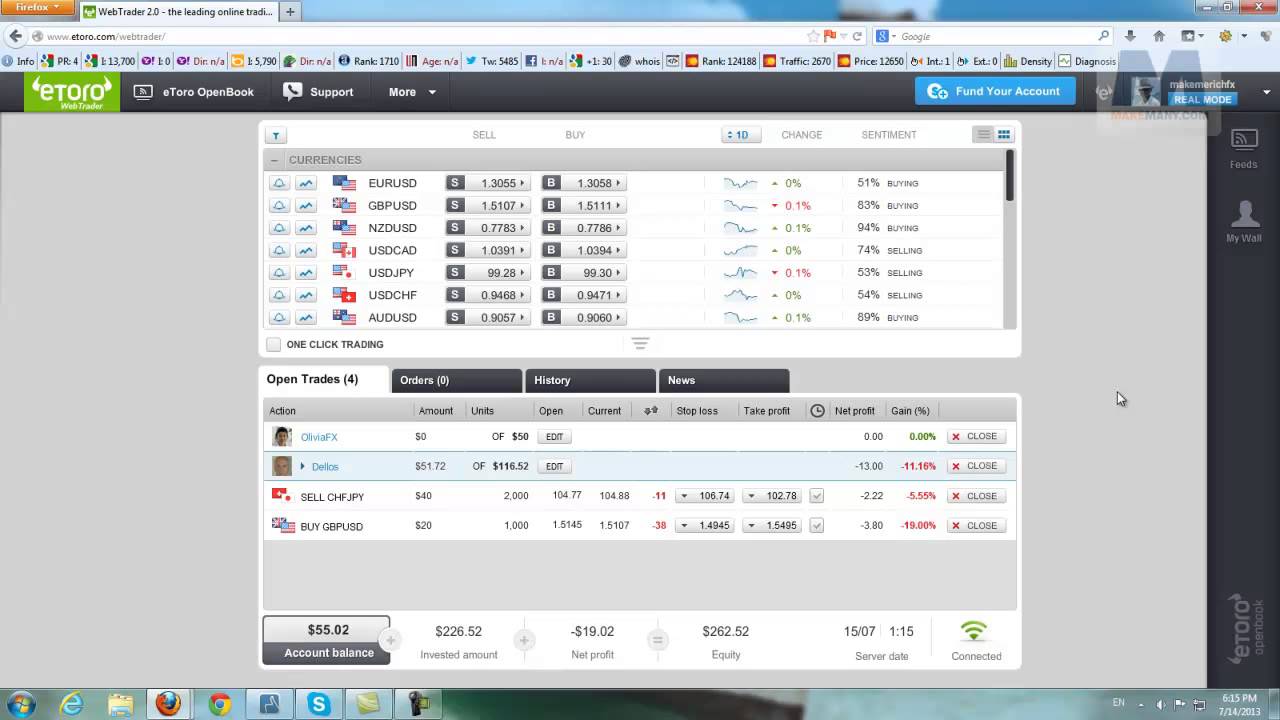Click the Connected wifi status icon

(974, 631)
